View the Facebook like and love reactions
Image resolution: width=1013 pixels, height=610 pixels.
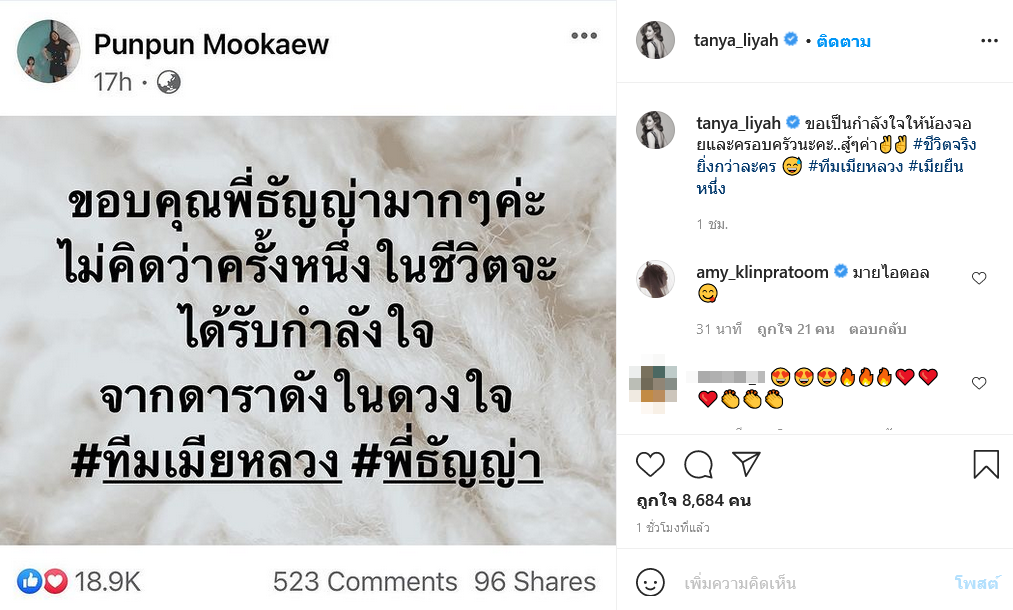43,582
